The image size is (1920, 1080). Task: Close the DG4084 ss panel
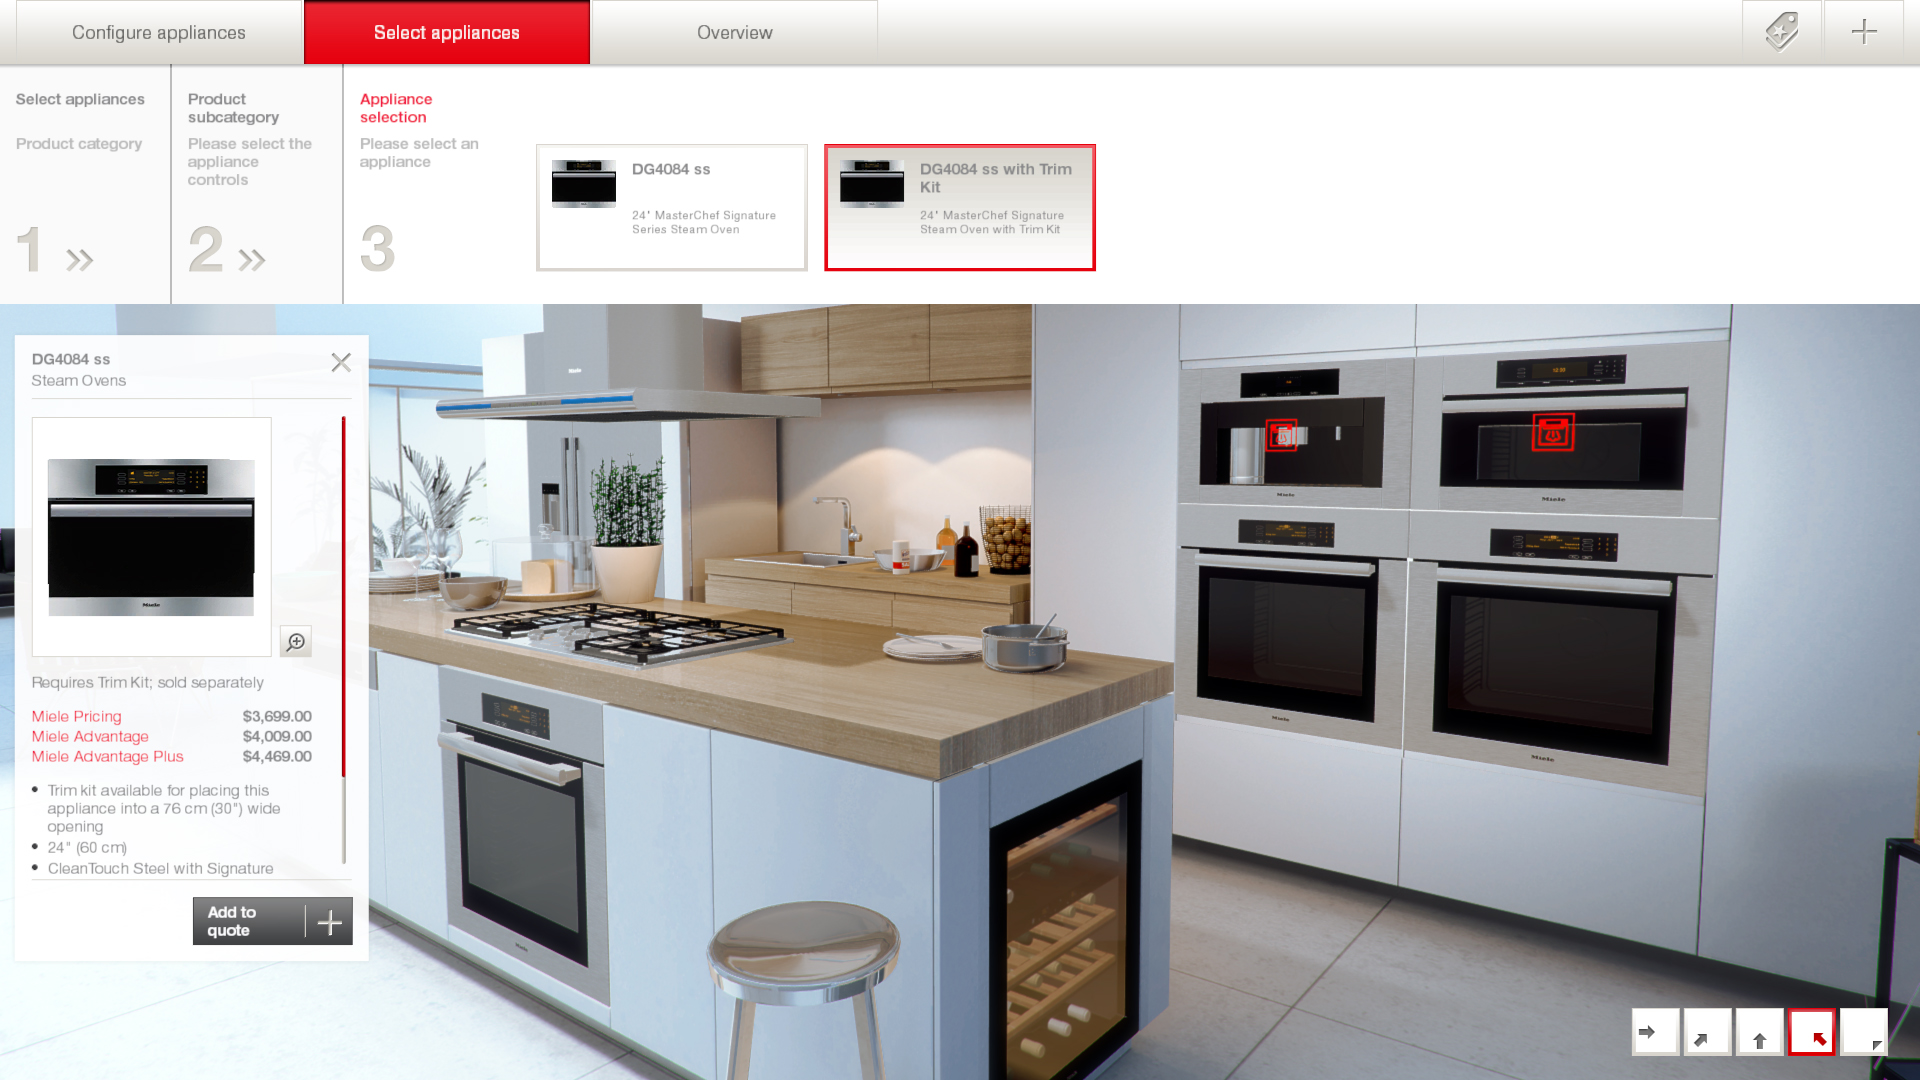tap(340, 363)
